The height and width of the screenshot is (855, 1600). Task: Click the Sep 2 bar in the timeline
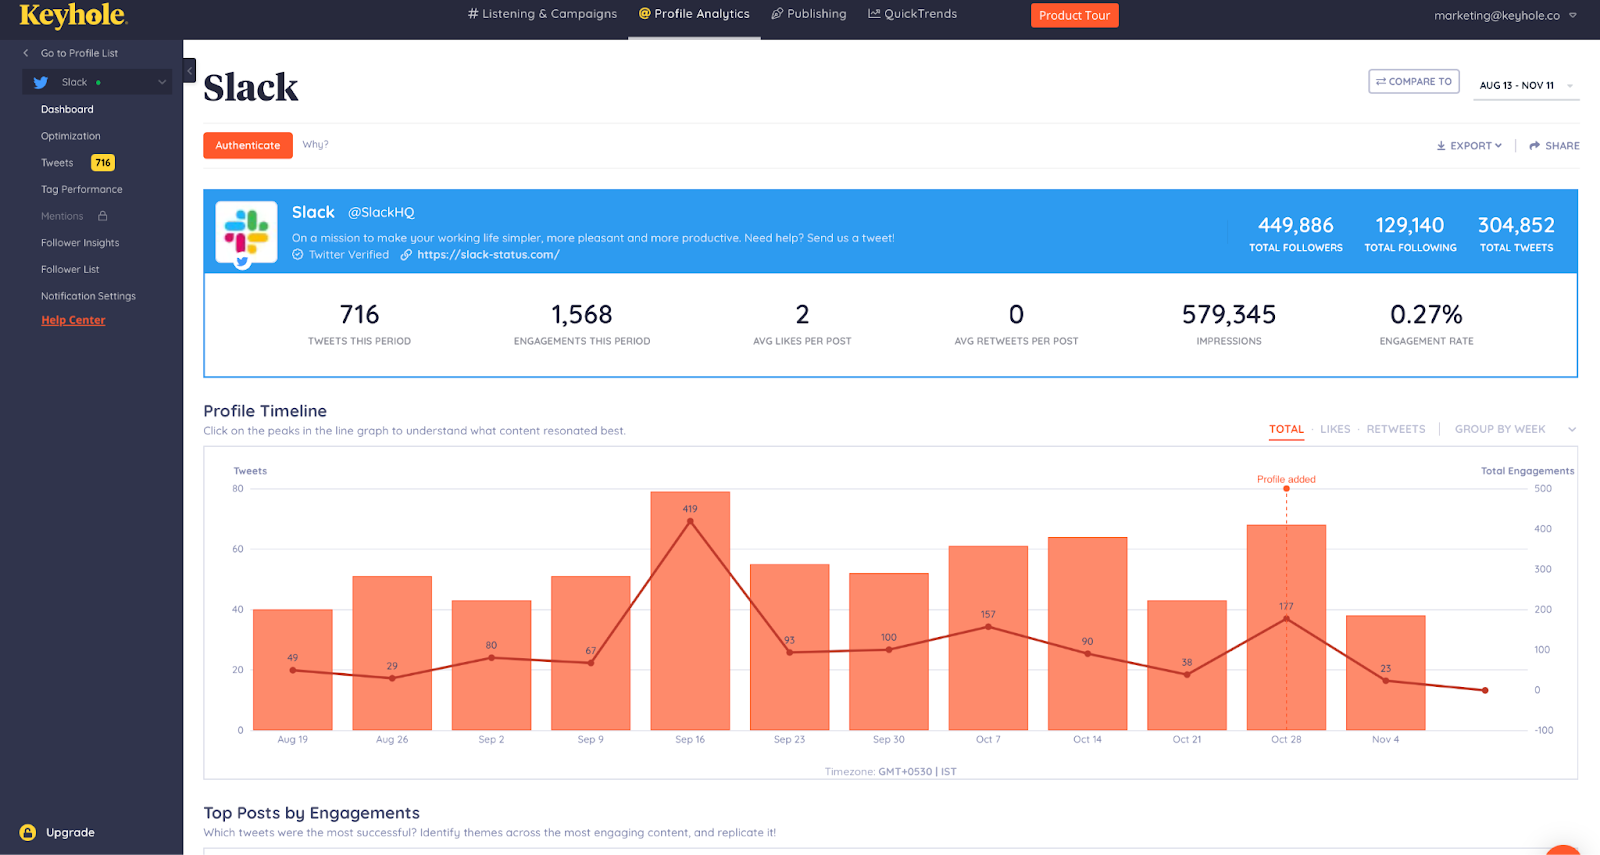[491, 665]
